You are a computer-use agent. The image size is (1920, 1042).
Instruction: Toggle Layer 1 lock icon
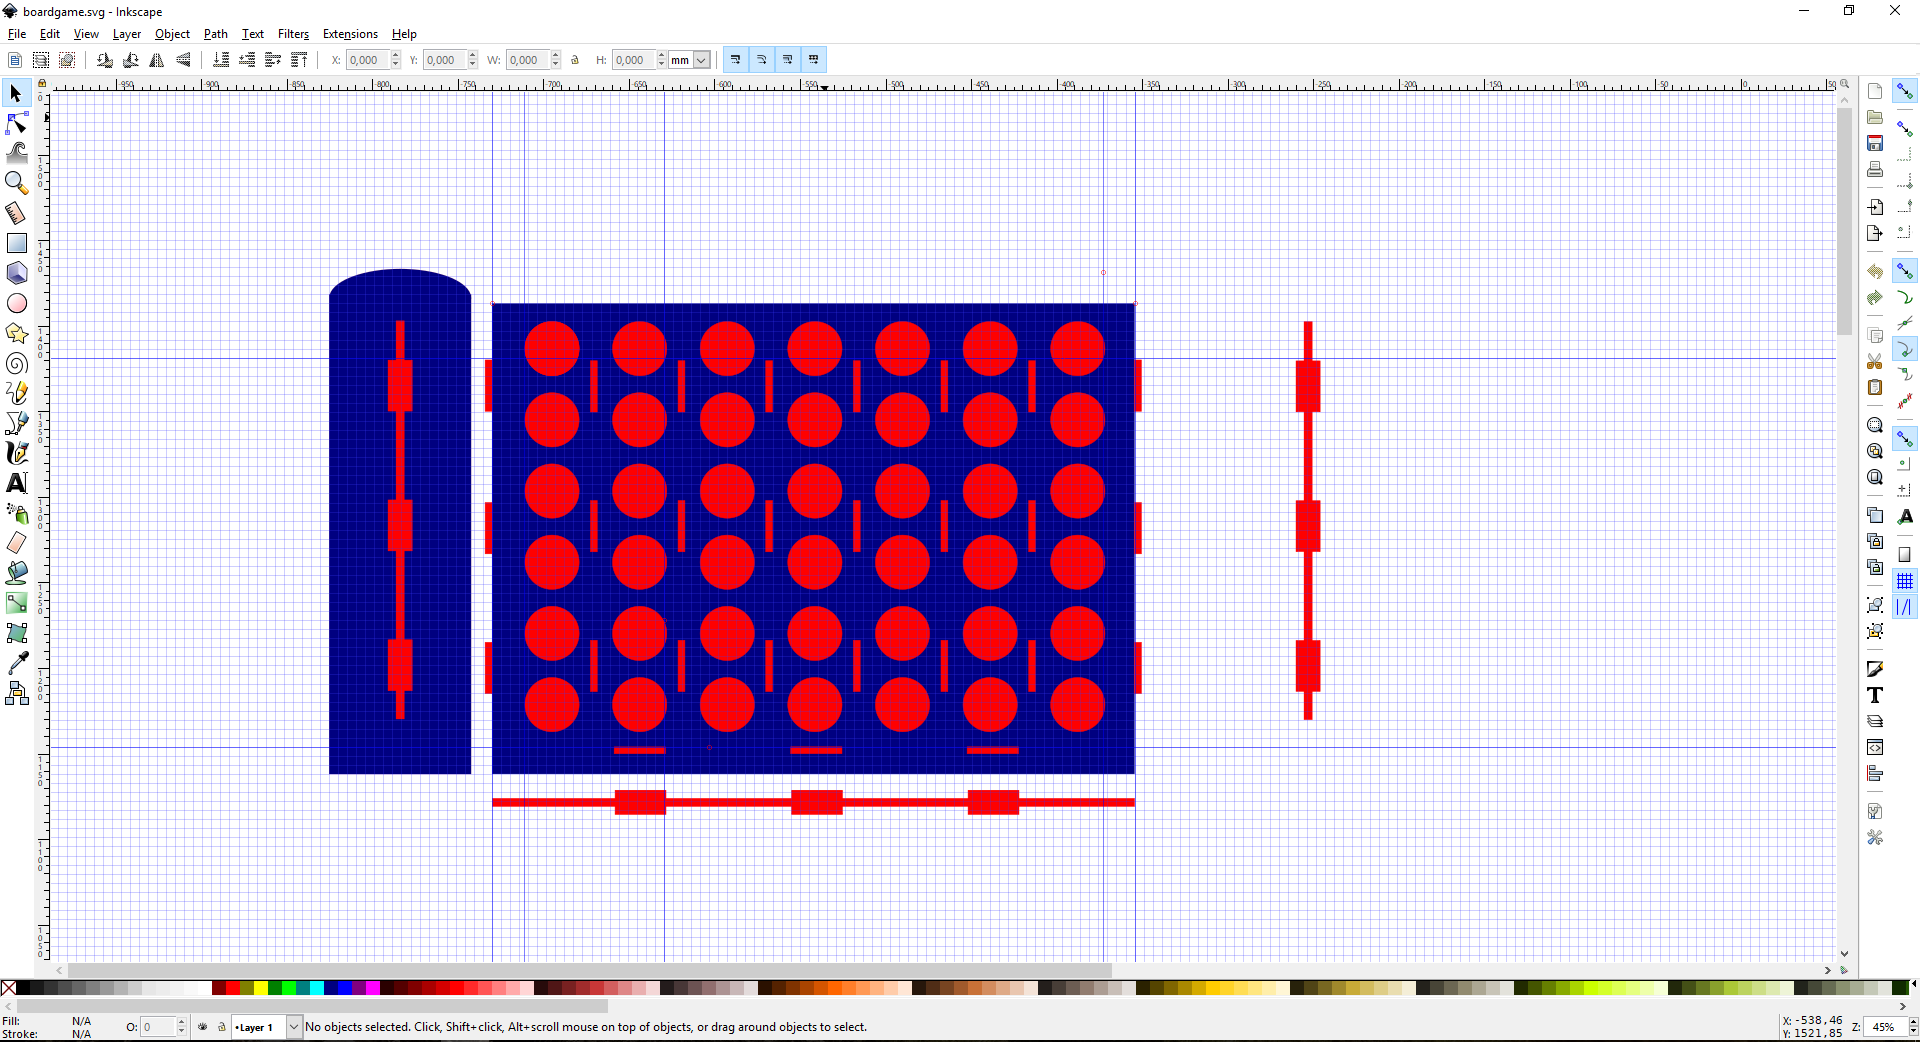222,1027
